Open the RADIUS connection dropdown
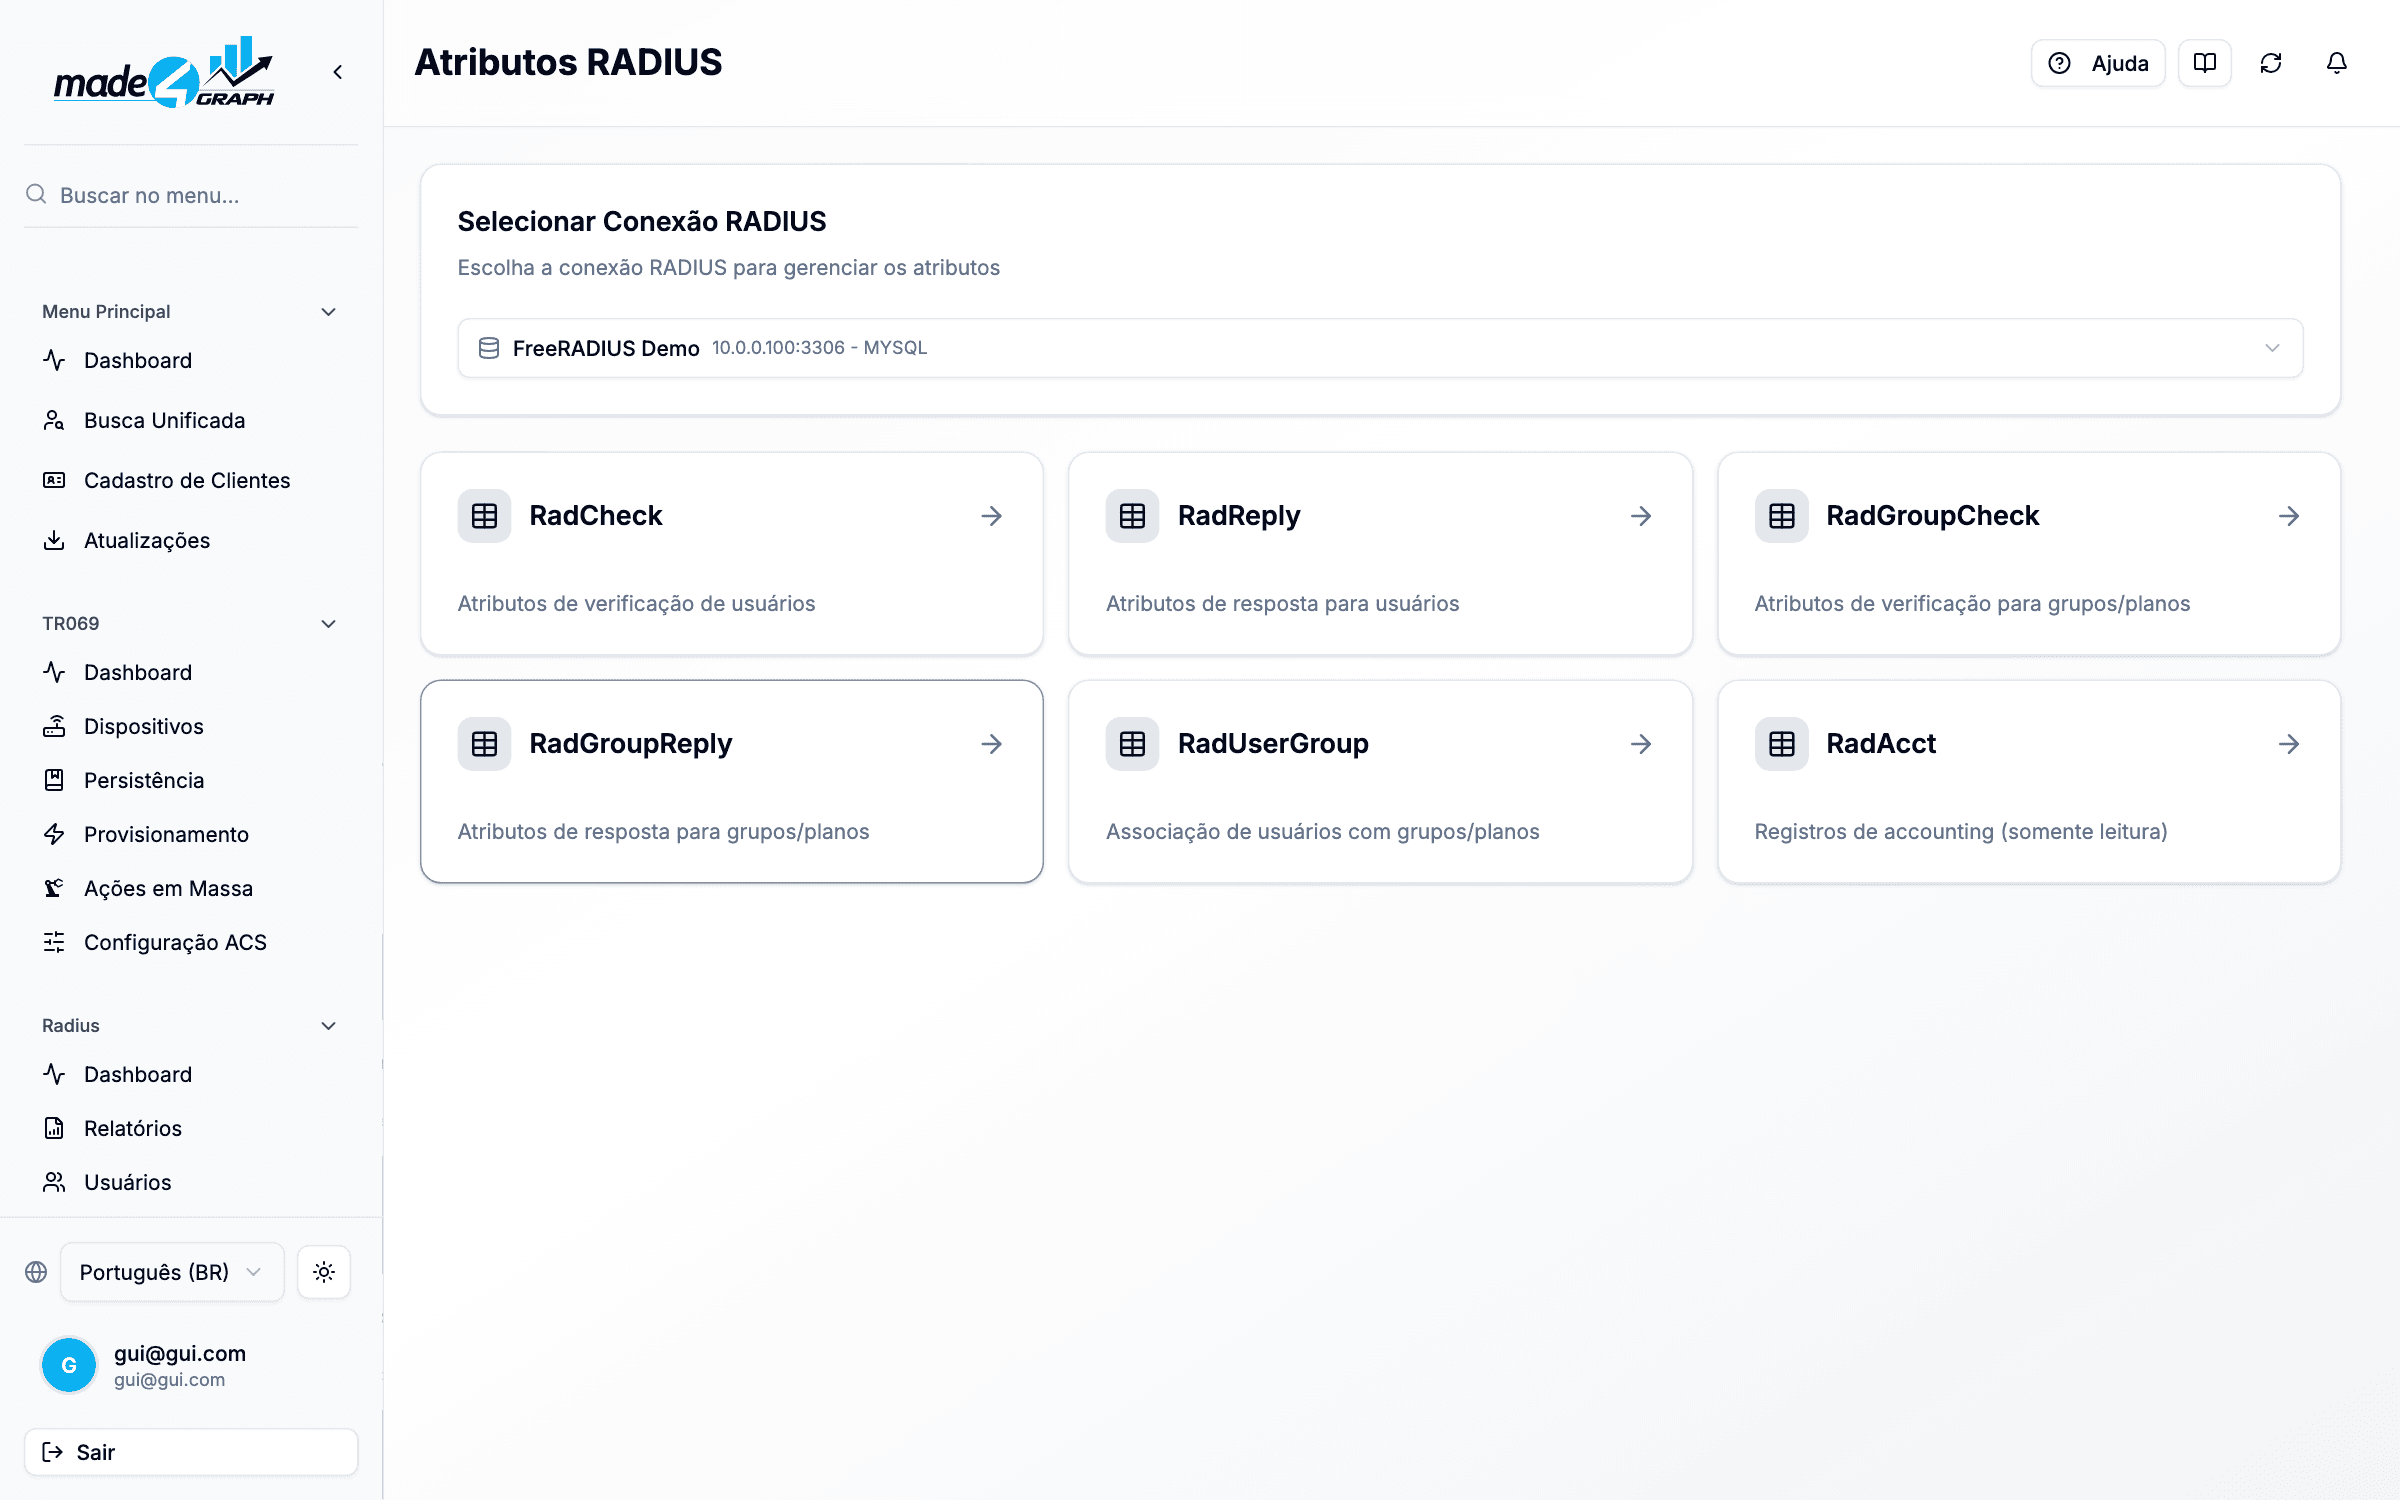2400x1500 pixels. click(x=1380, y=348)
